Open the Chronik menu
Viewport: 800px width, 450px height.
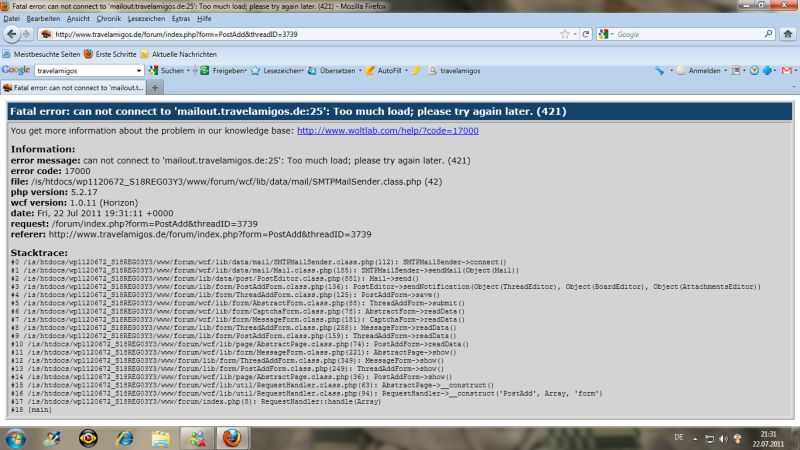[109, 18]
